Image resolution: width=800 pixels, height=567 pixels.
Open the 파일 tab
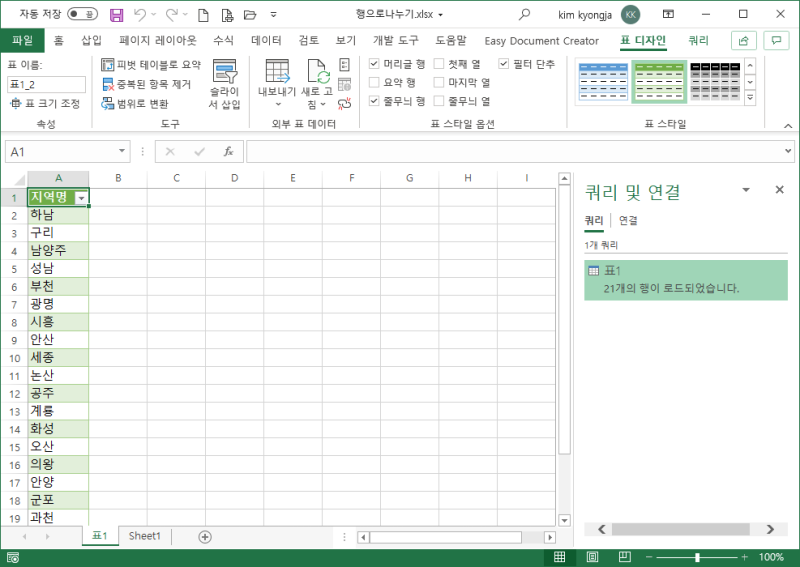22,40
